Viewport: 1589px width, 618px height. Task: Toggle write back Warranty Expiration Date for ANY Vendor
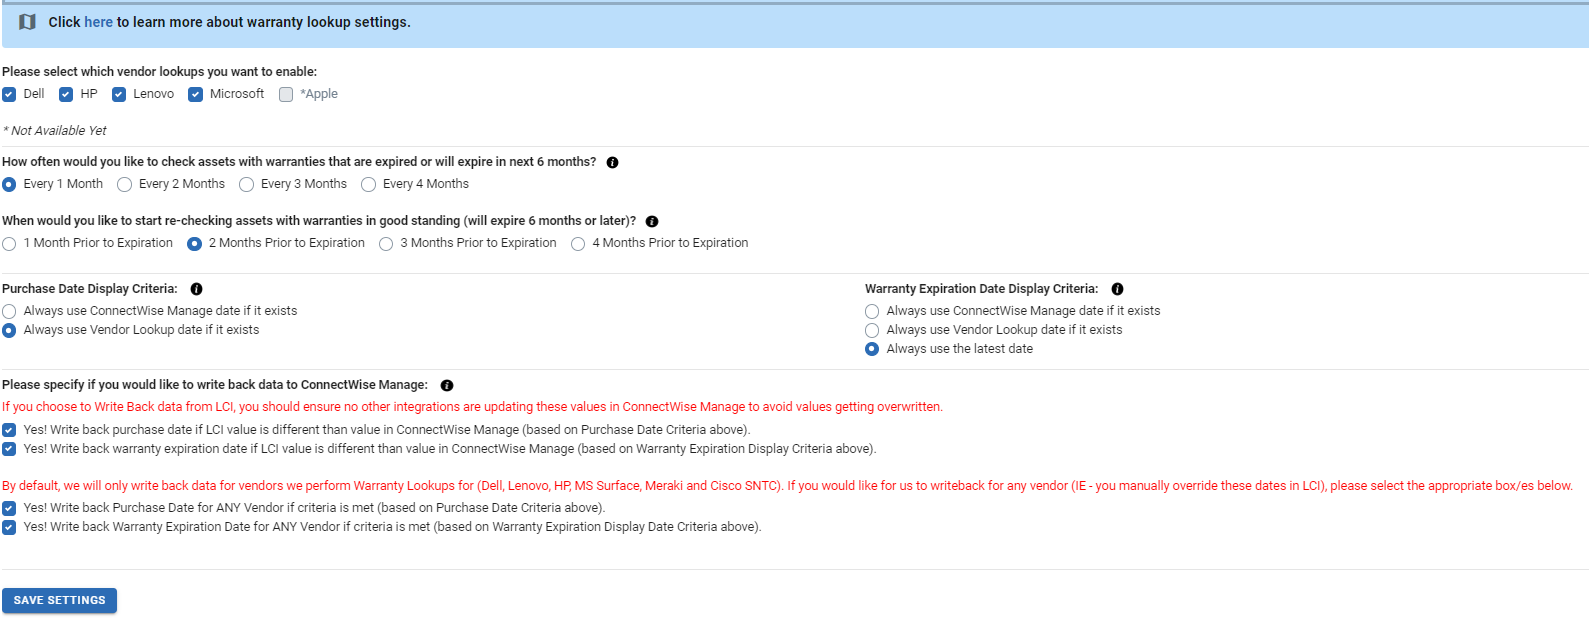click(x=9, y=527)
